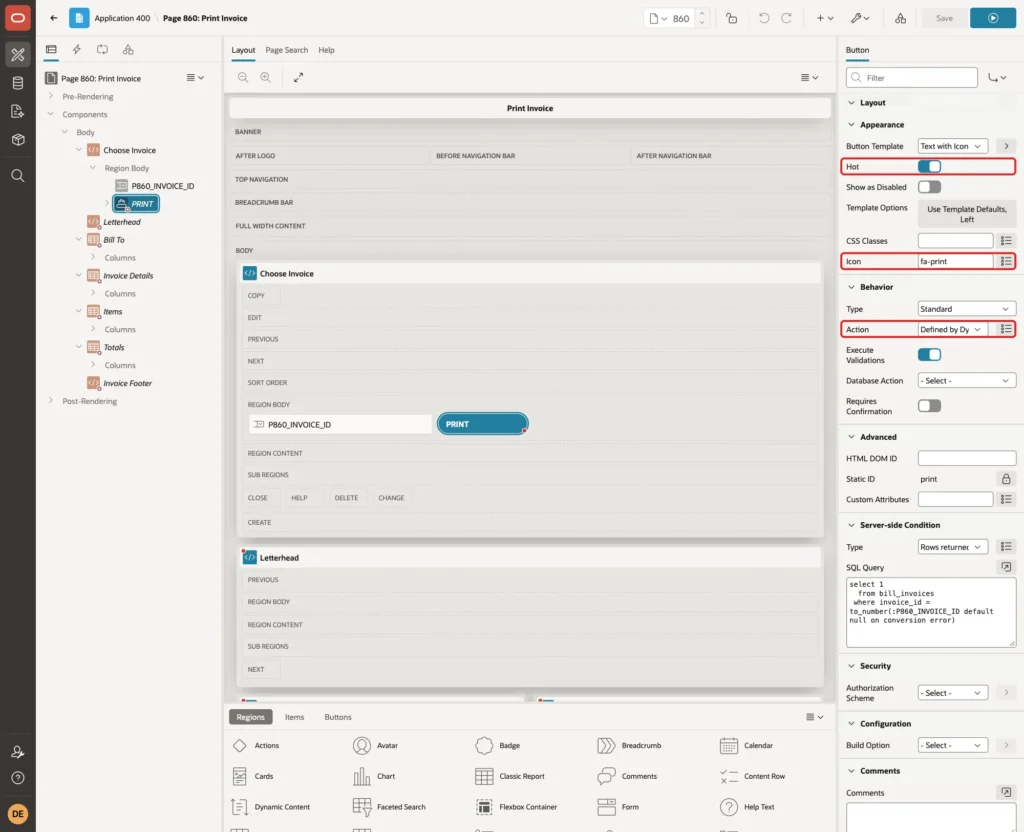The height and width of the screenshot is (832, 1024).
Task: Click the Redo icon
Action: pos(786,18)
